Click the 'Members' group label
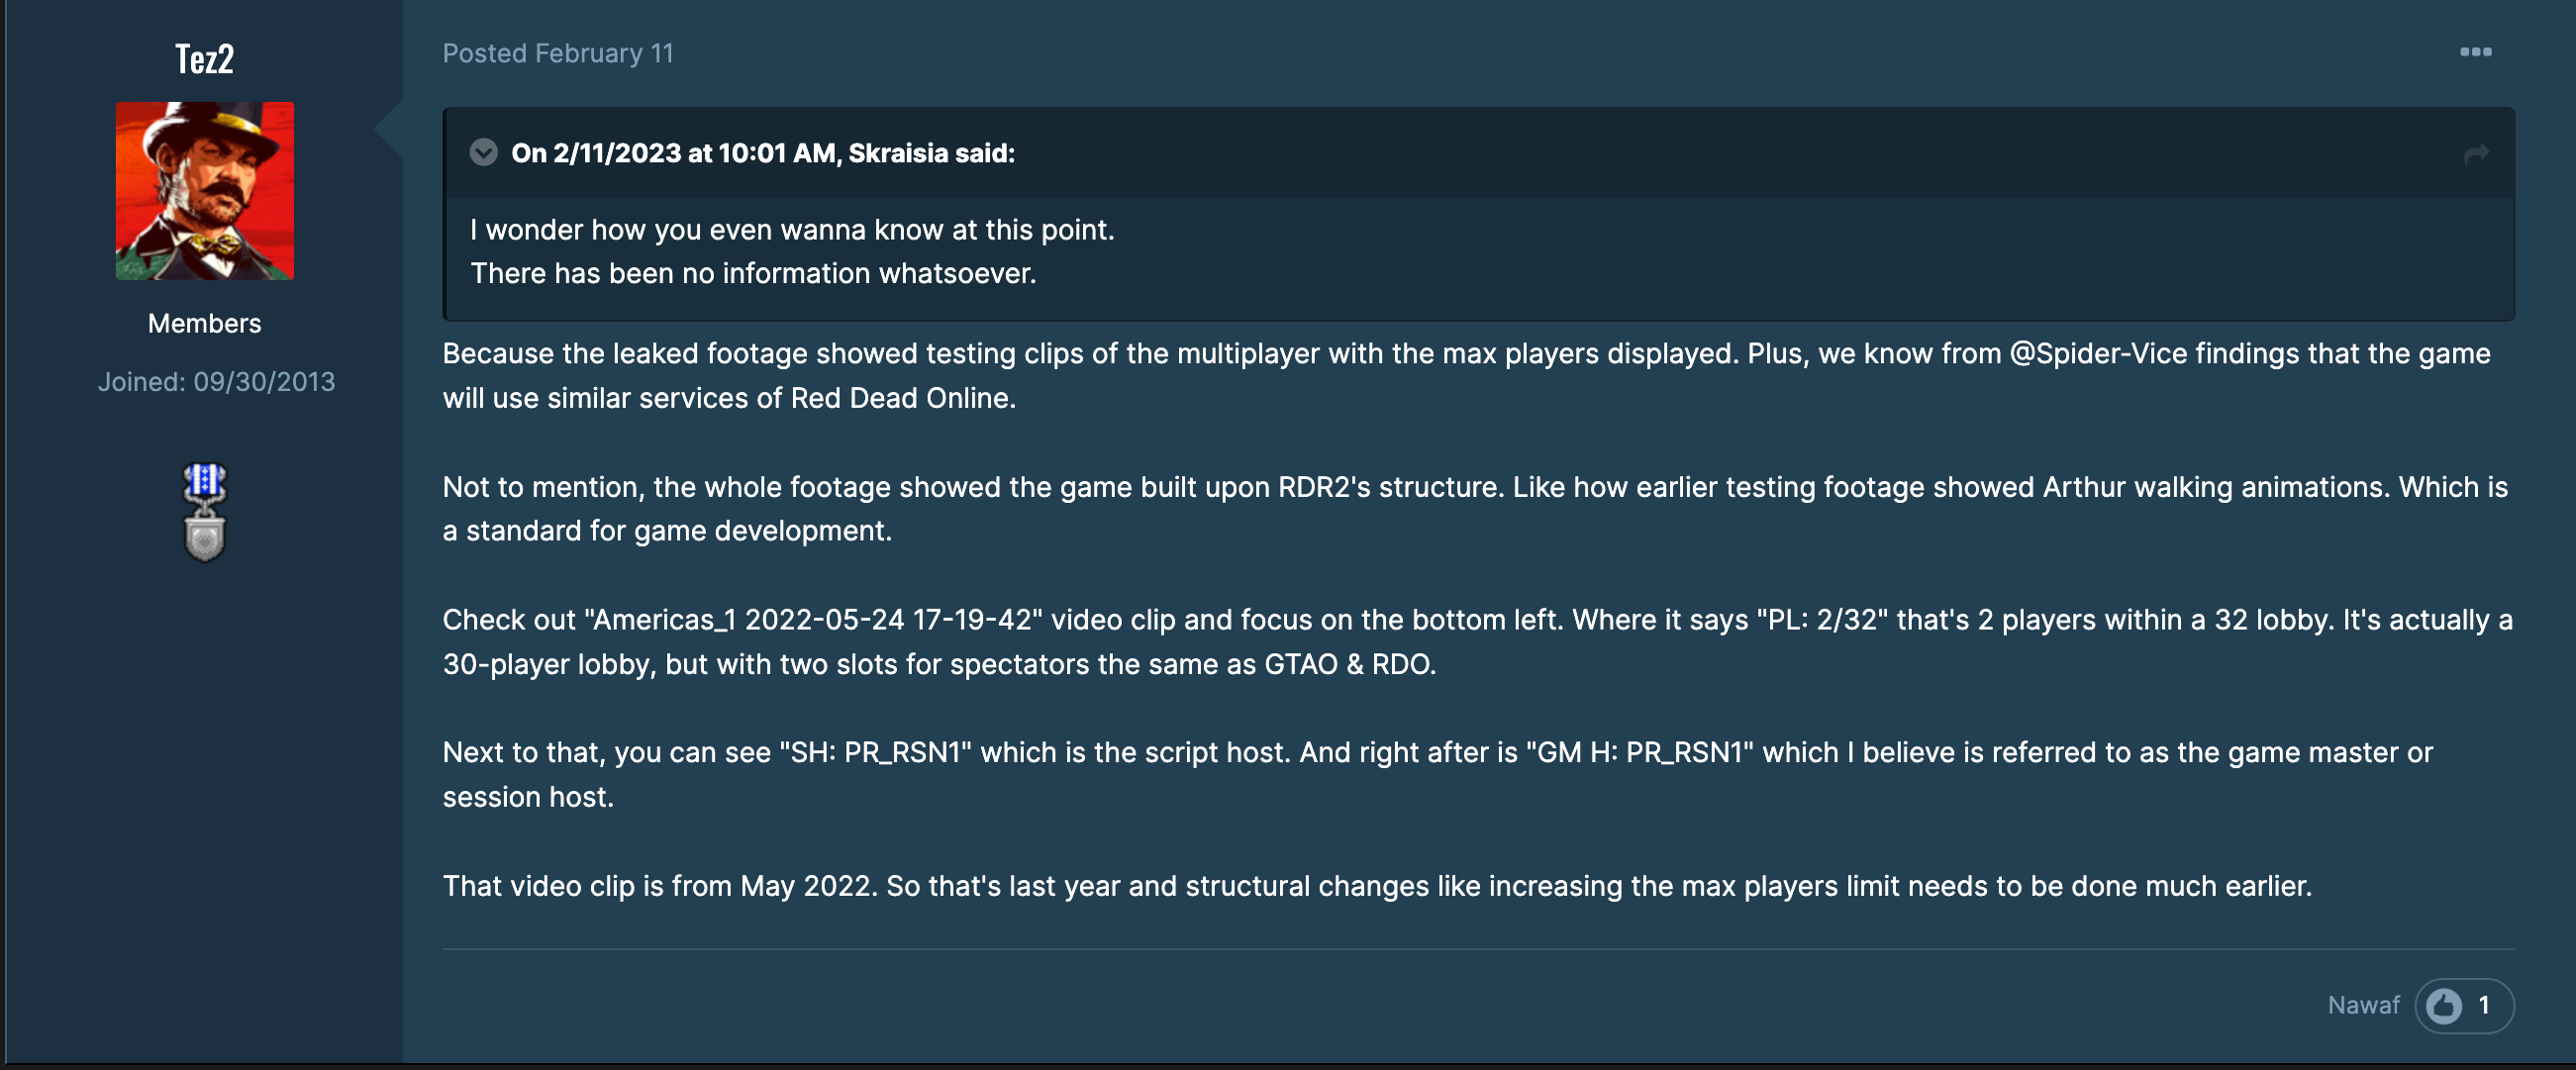2576x1070 pixels. point(203,322)
